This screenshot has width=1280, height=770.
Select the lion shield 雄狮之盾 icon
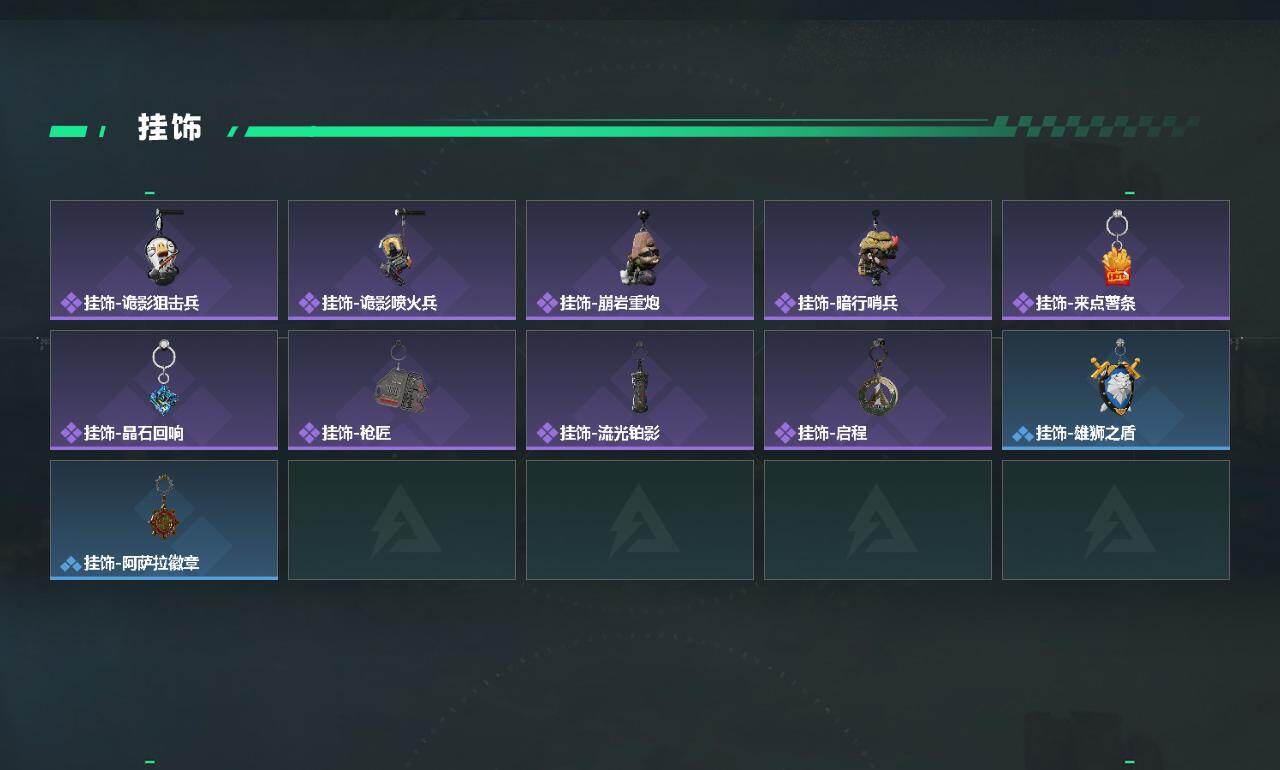click(1116, 377)
